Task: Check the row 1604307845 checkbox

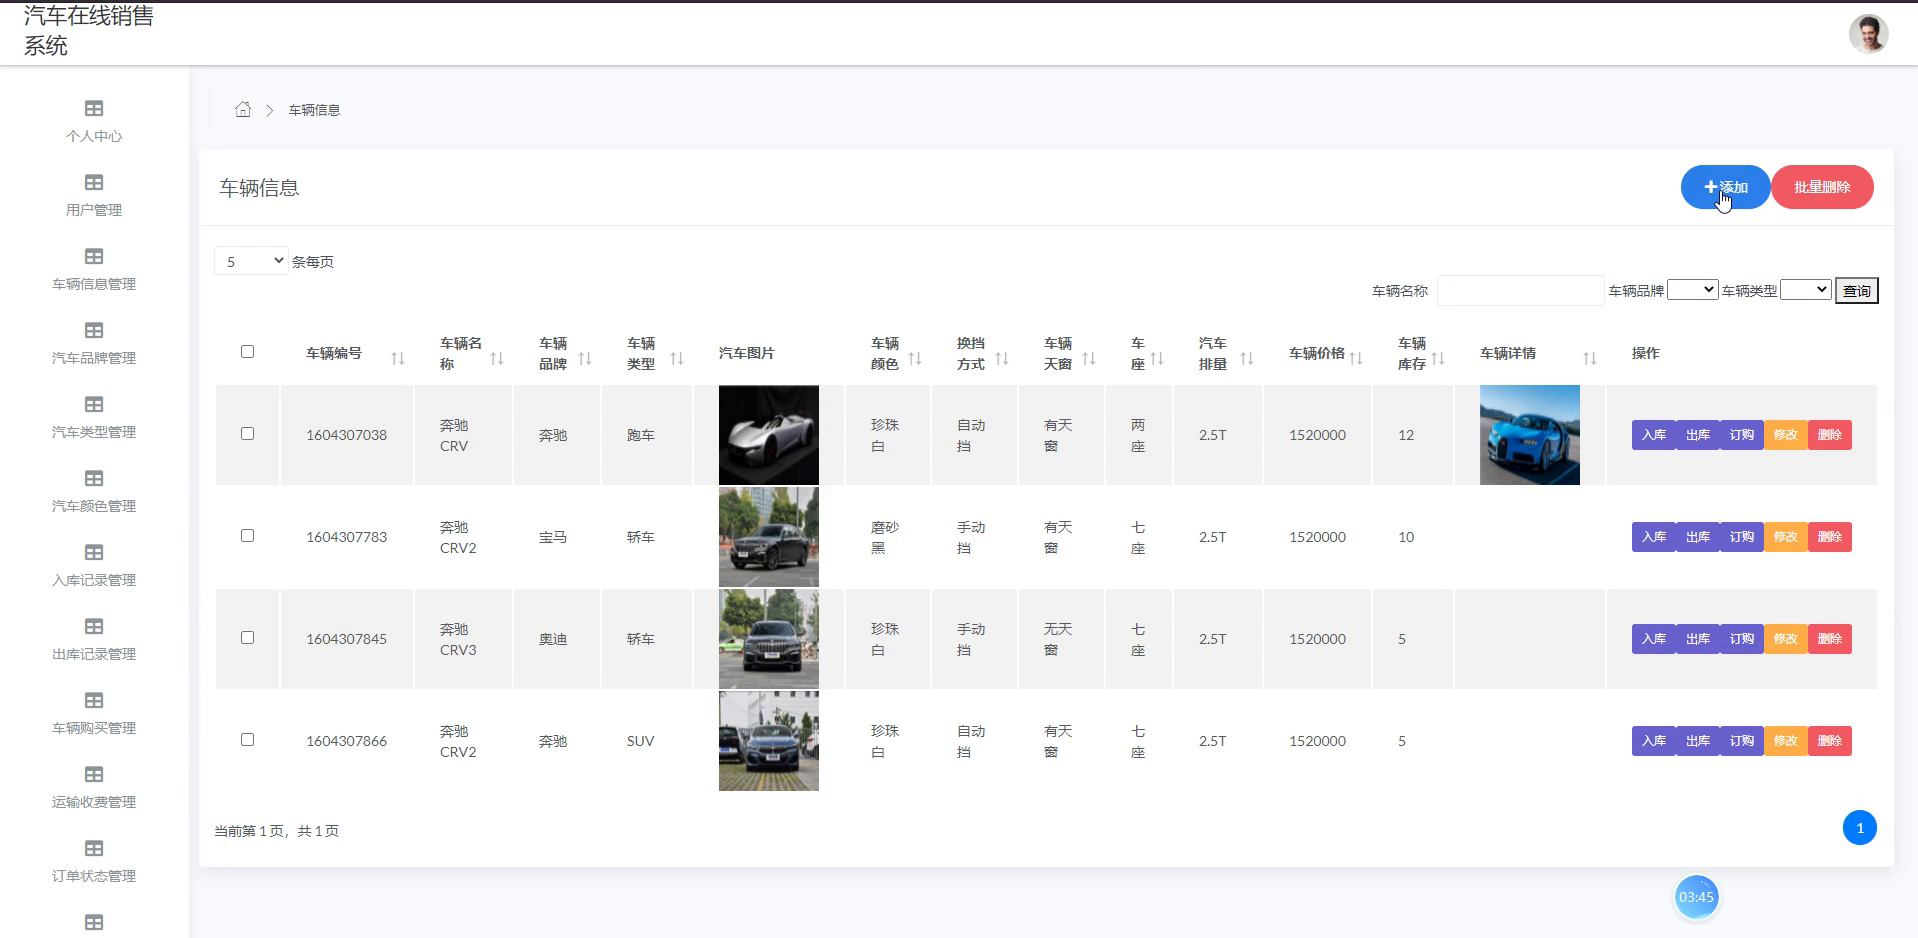Action: coord(247,638)
